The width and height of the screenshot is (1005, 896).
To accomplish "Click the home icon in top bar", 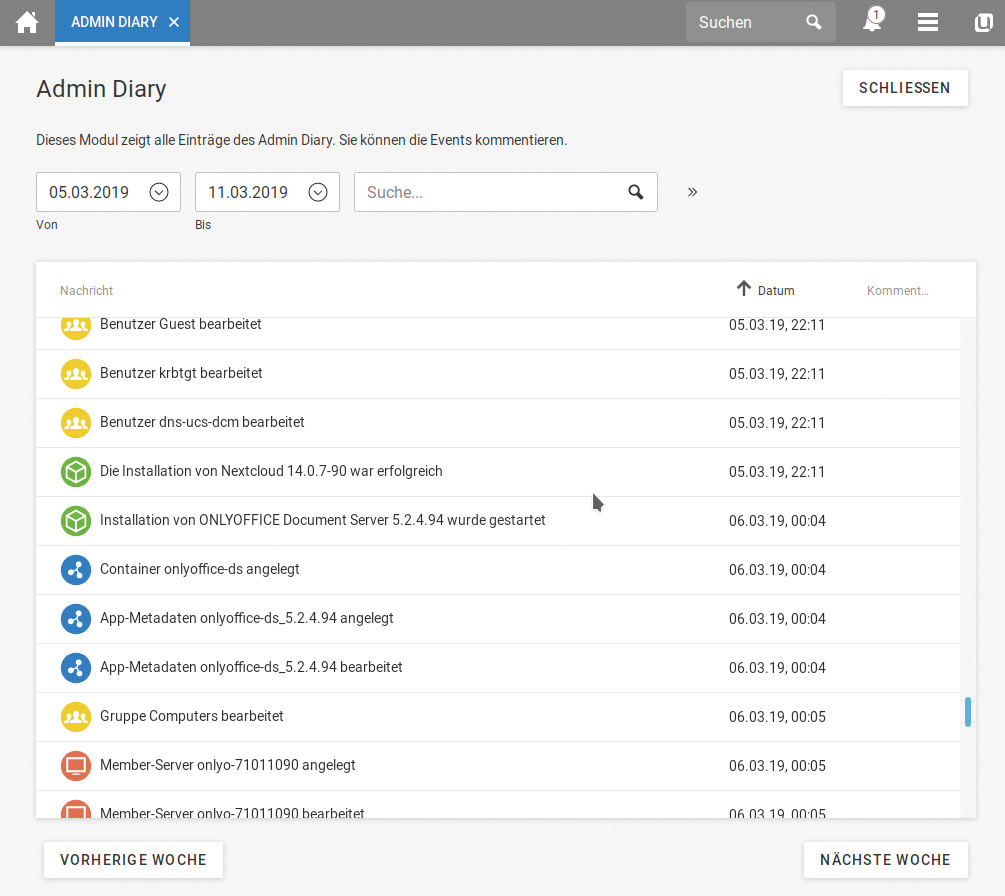I will click(27, 22).
